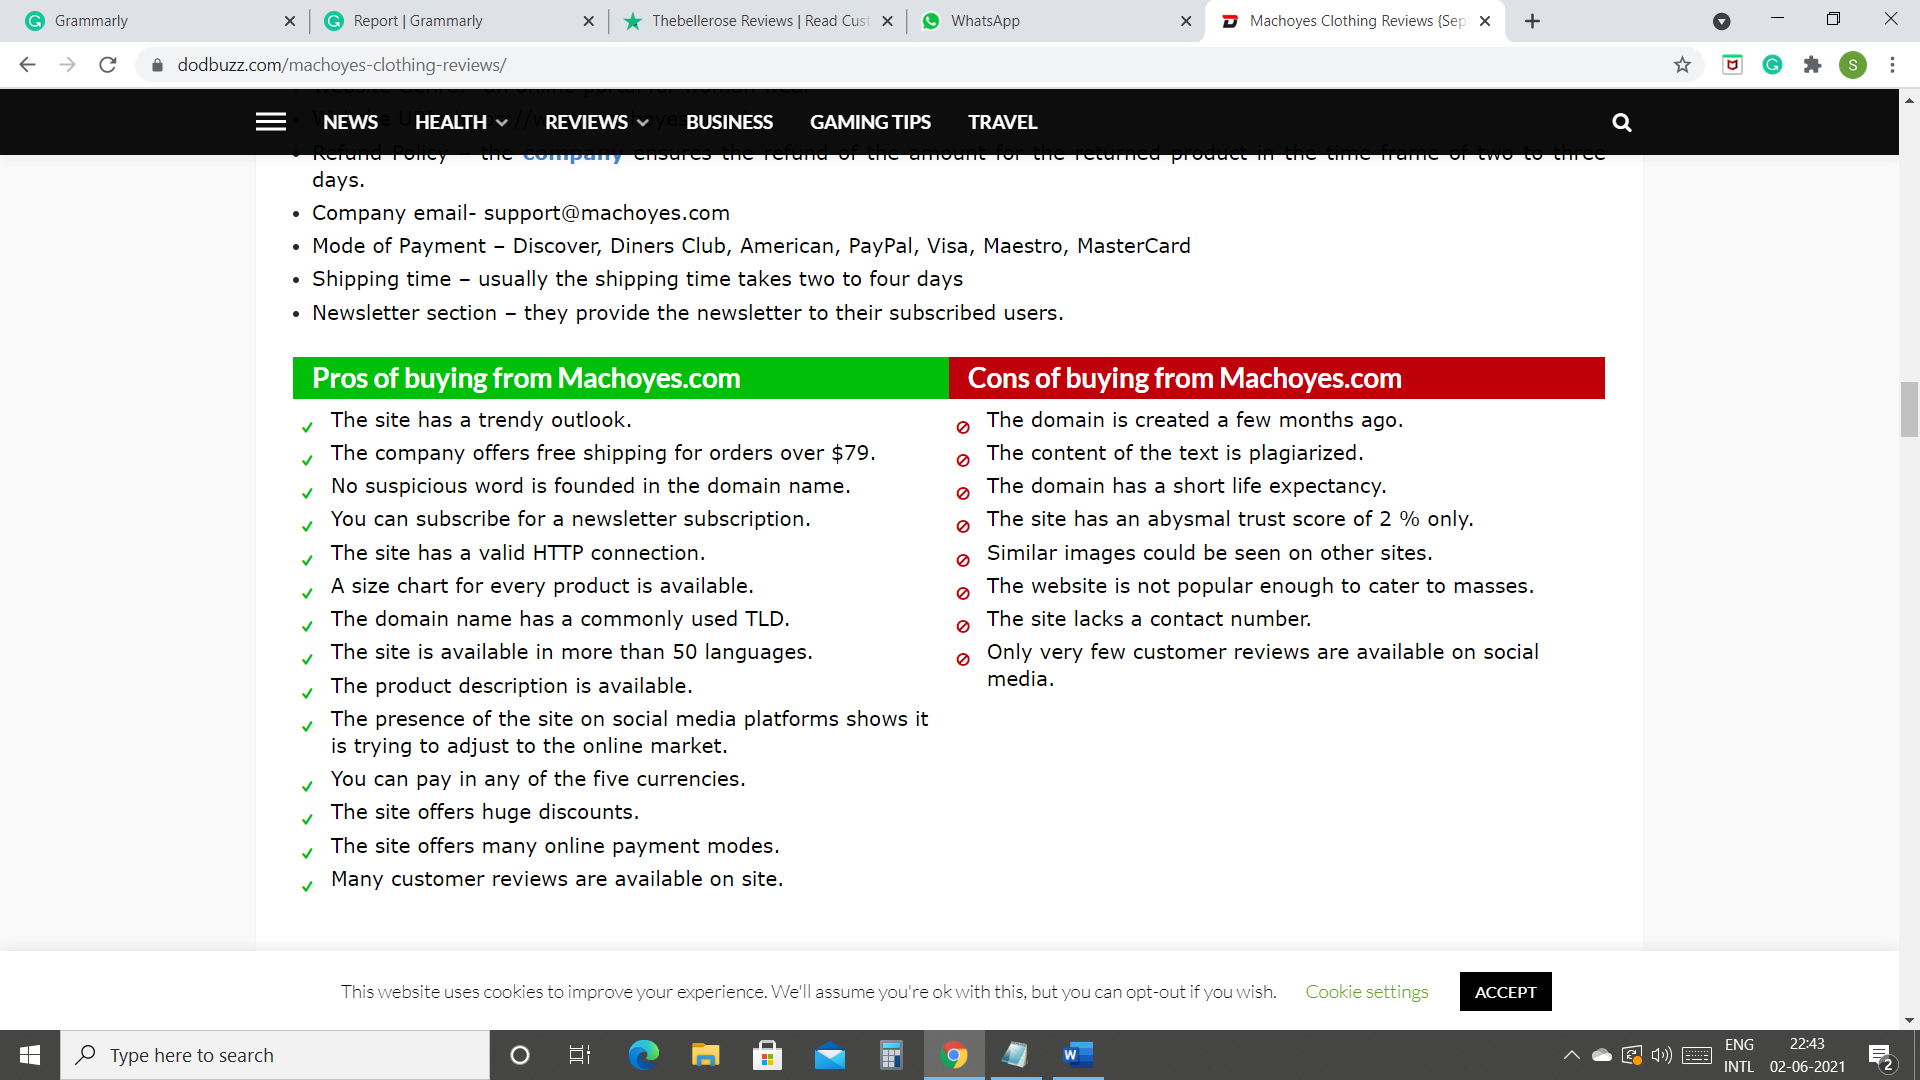Screen dimensions: 1920x1080
Task: Open the hamburger menu icon
Action: coord(271,122)
